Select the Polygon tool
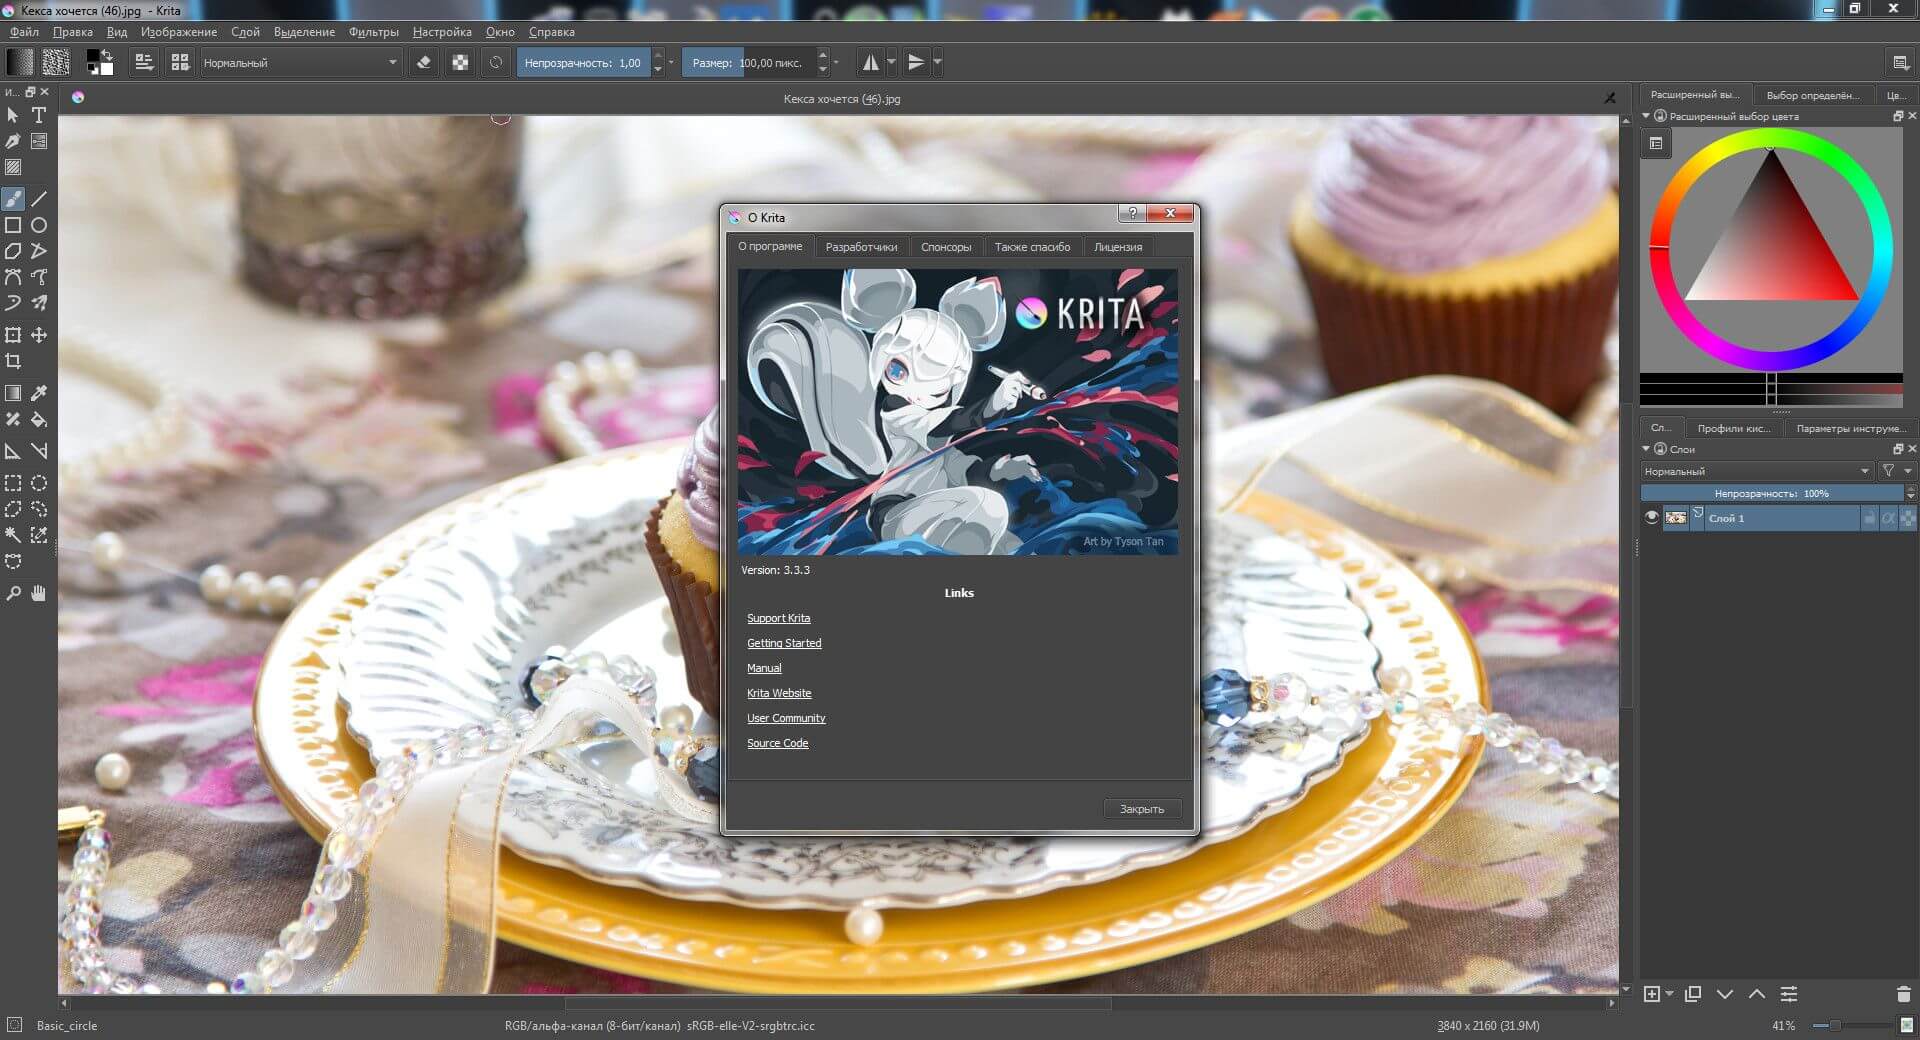Image resolution: width=1920 pixels, height=1040 pixels. [13, 251]
